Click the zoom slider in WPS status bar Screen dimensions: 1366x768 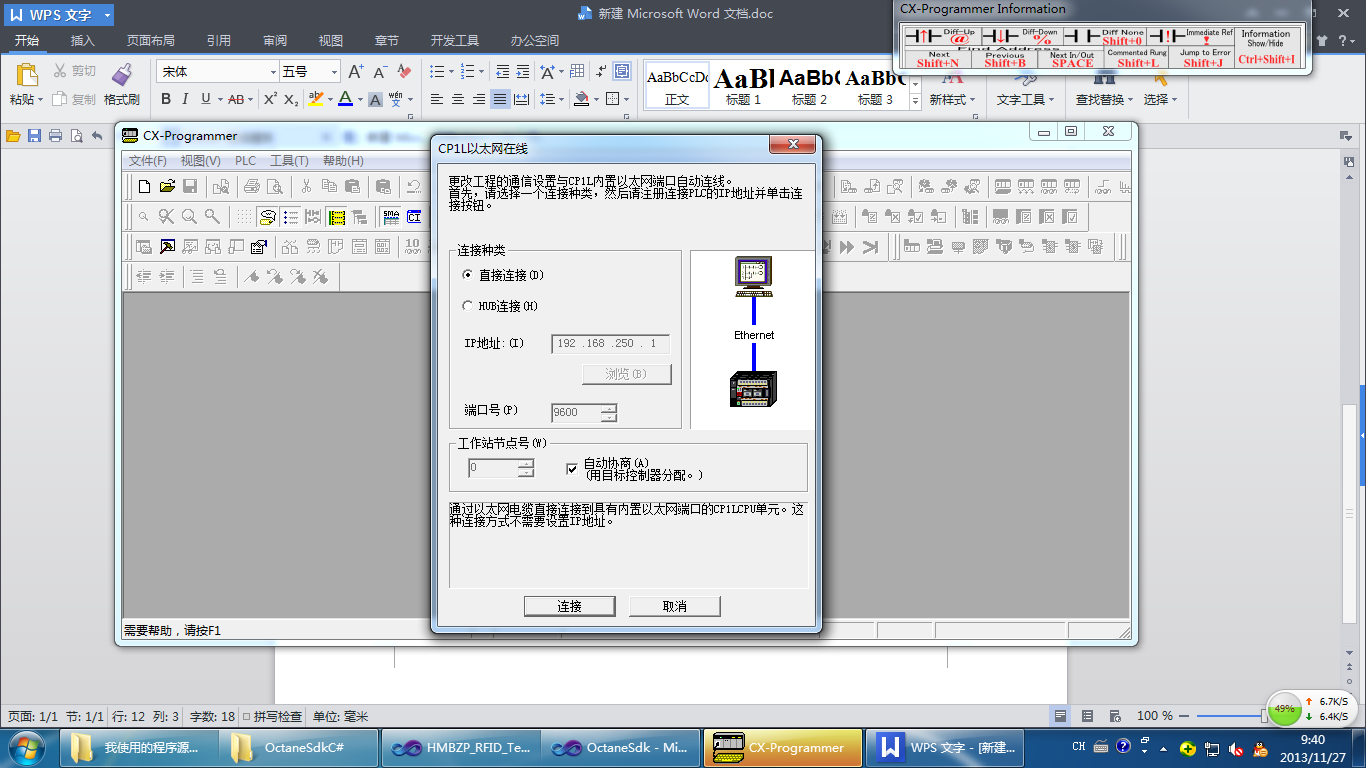click(1264, 716)
